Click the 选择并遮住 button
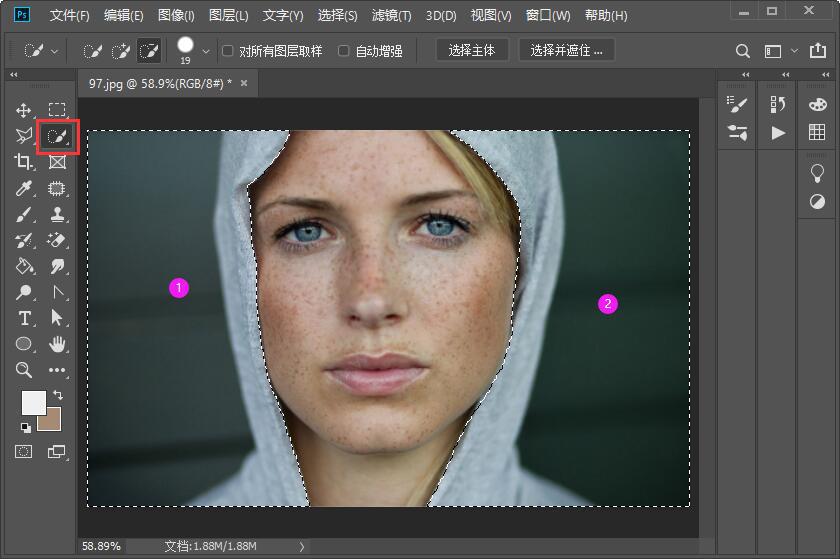 point(566,50)
